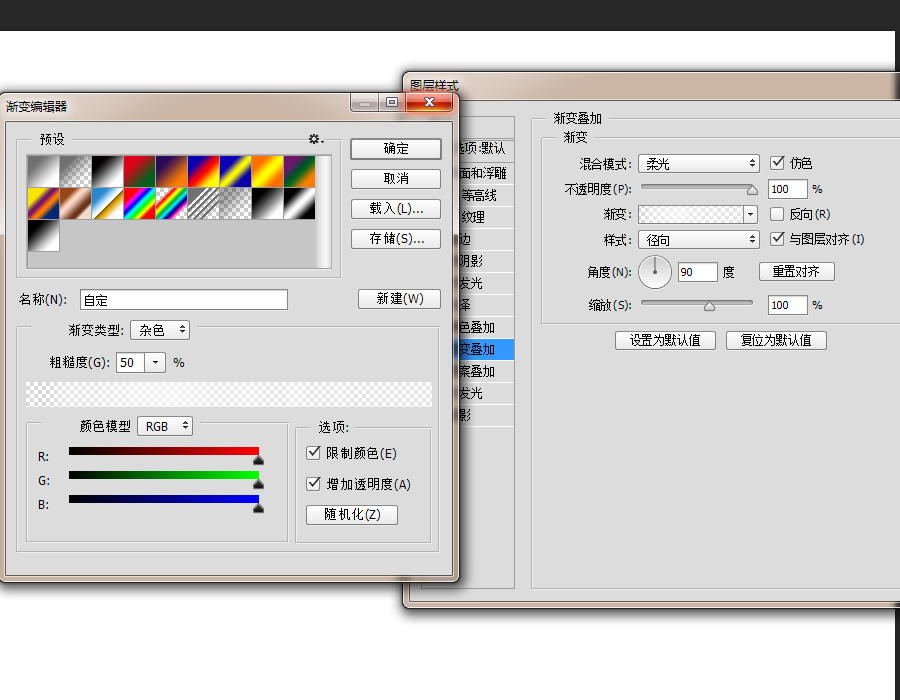The image size is (900, 700).
Task: Click the 存储(S)... button
Action: (x=396, y=239)
